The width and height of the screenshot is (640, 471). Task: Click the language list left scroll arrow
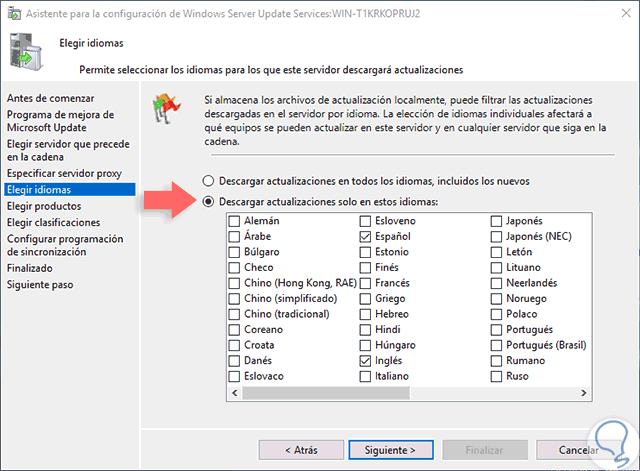point(235,393)
